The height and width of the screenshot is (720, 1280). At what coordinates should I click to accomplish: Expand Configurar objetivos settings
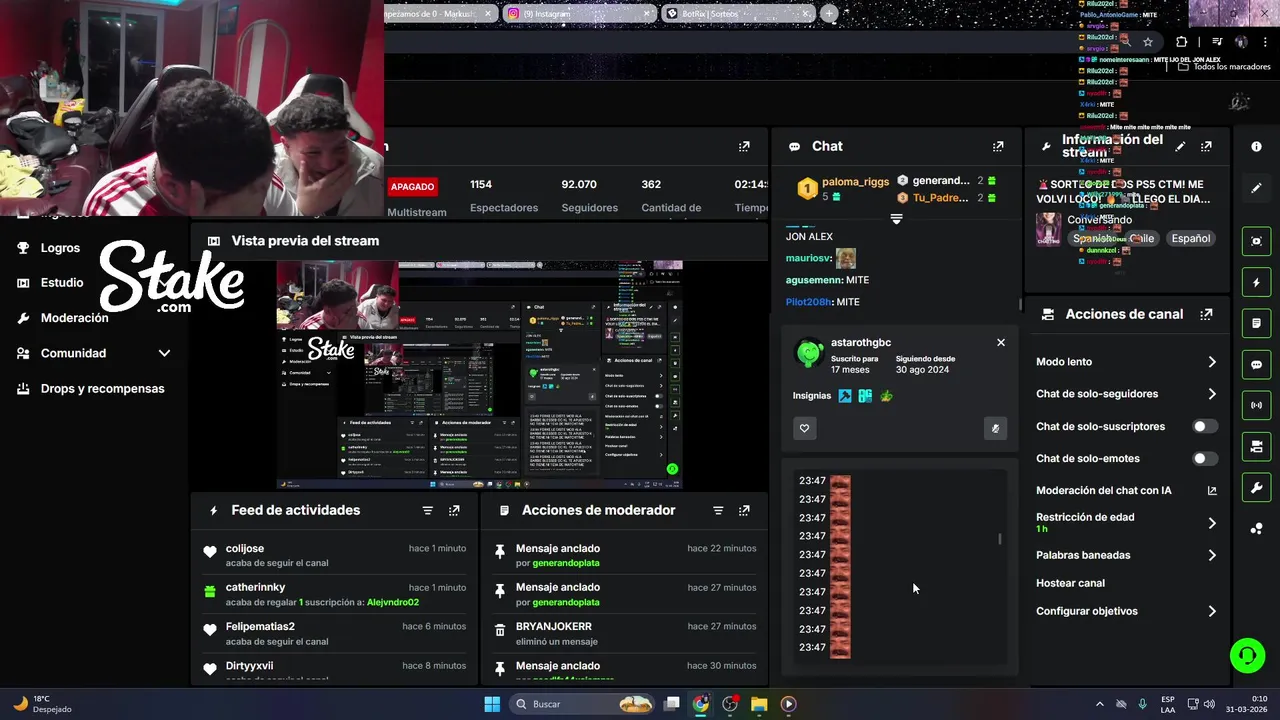coord(1212,611)
